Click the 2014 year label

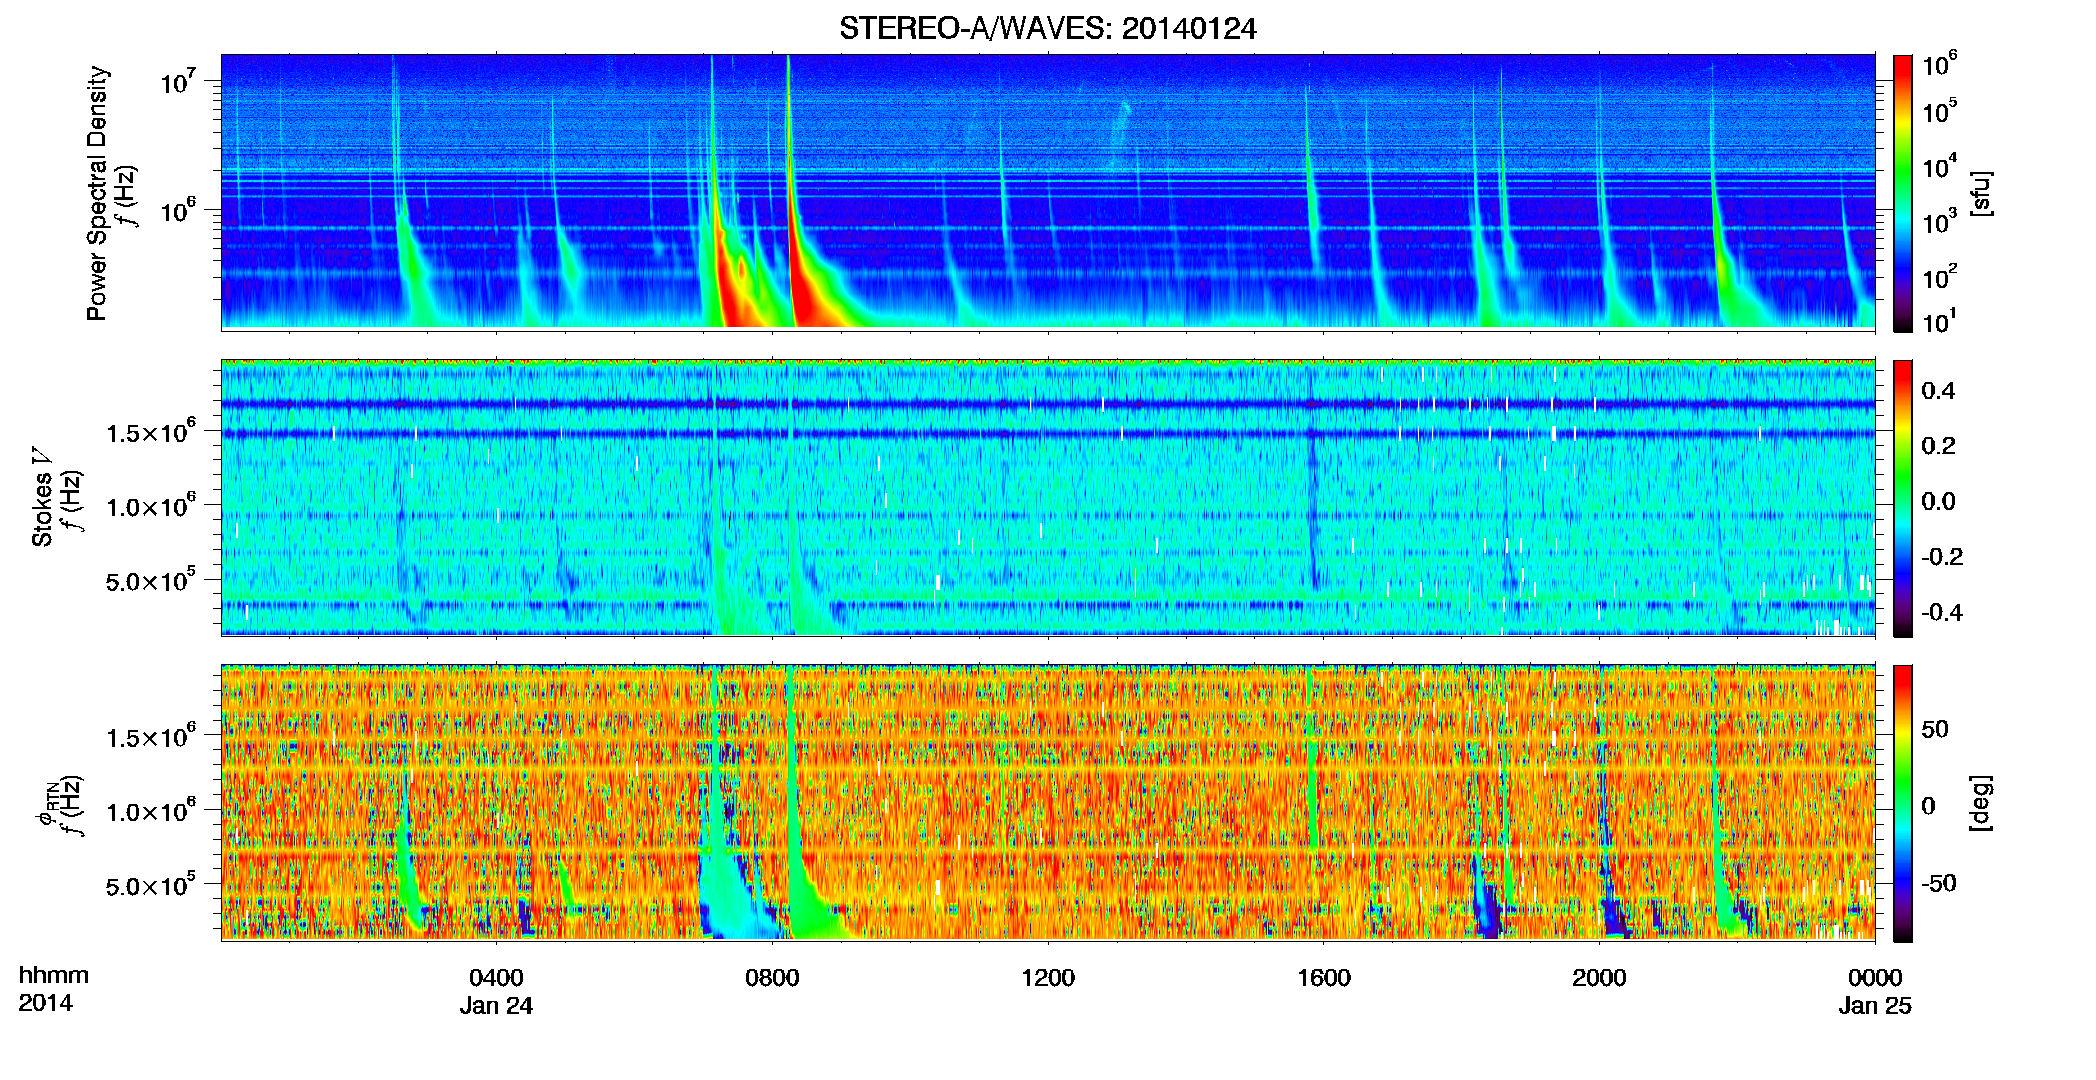(45, 1003)
